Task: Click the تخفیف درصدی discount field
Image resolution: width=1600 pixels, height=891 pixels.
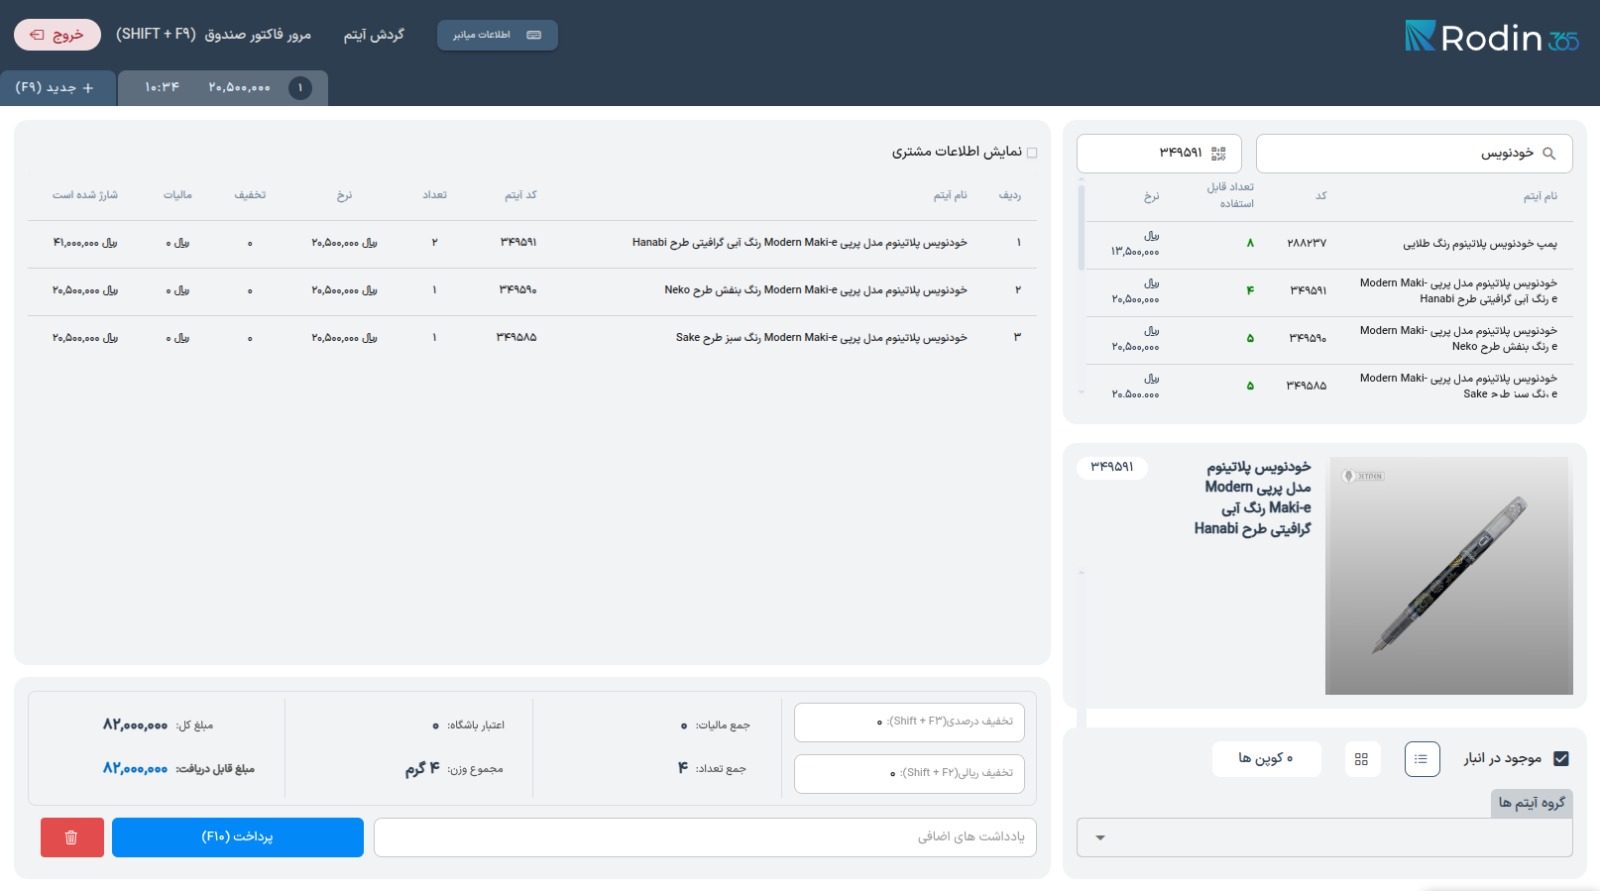Action: point(909,722)
